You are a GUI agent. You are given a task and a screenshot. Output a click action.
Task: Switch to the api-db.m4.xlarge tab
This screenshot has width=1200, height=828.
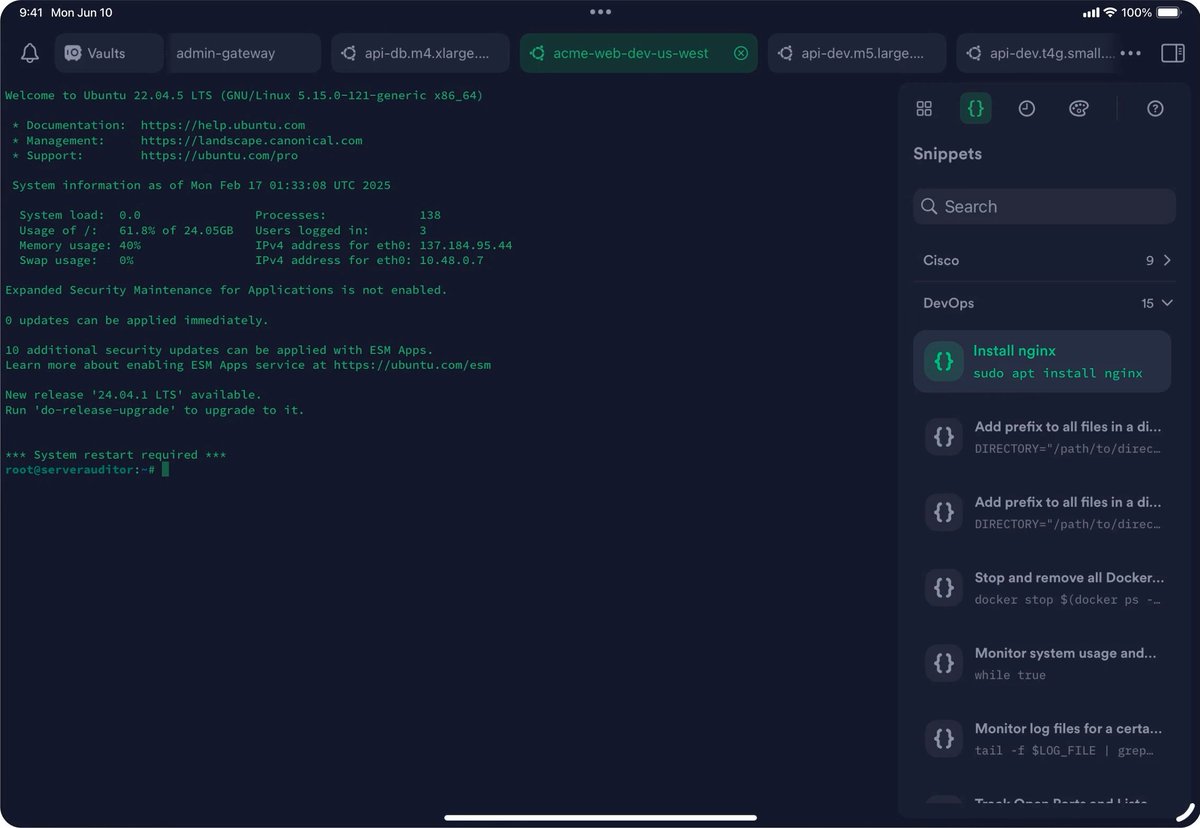coord(420,53)
